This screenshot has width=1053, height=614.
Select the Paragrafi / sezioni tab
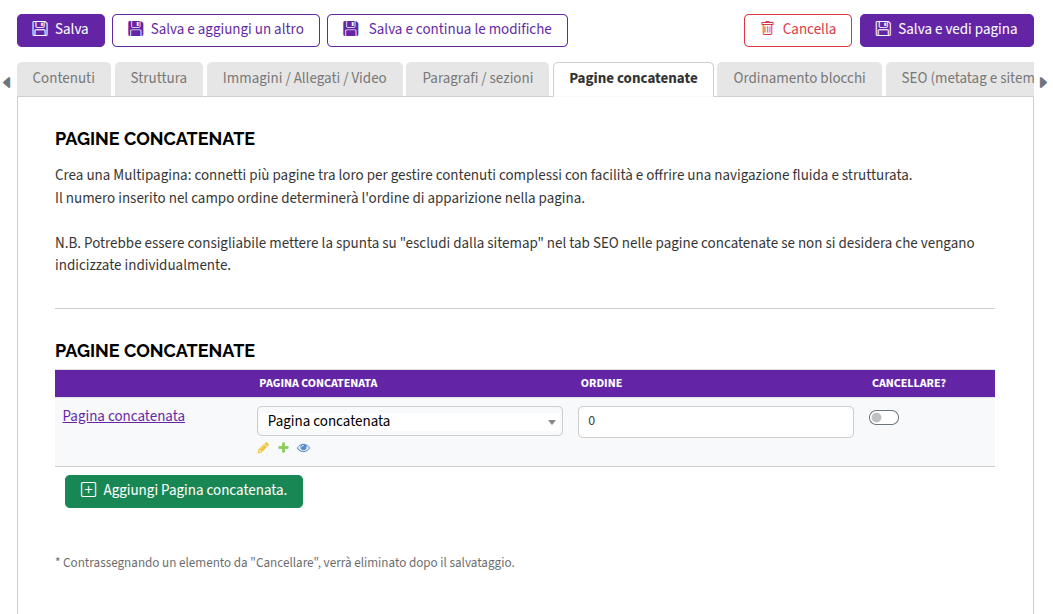(x=477, y=79)
